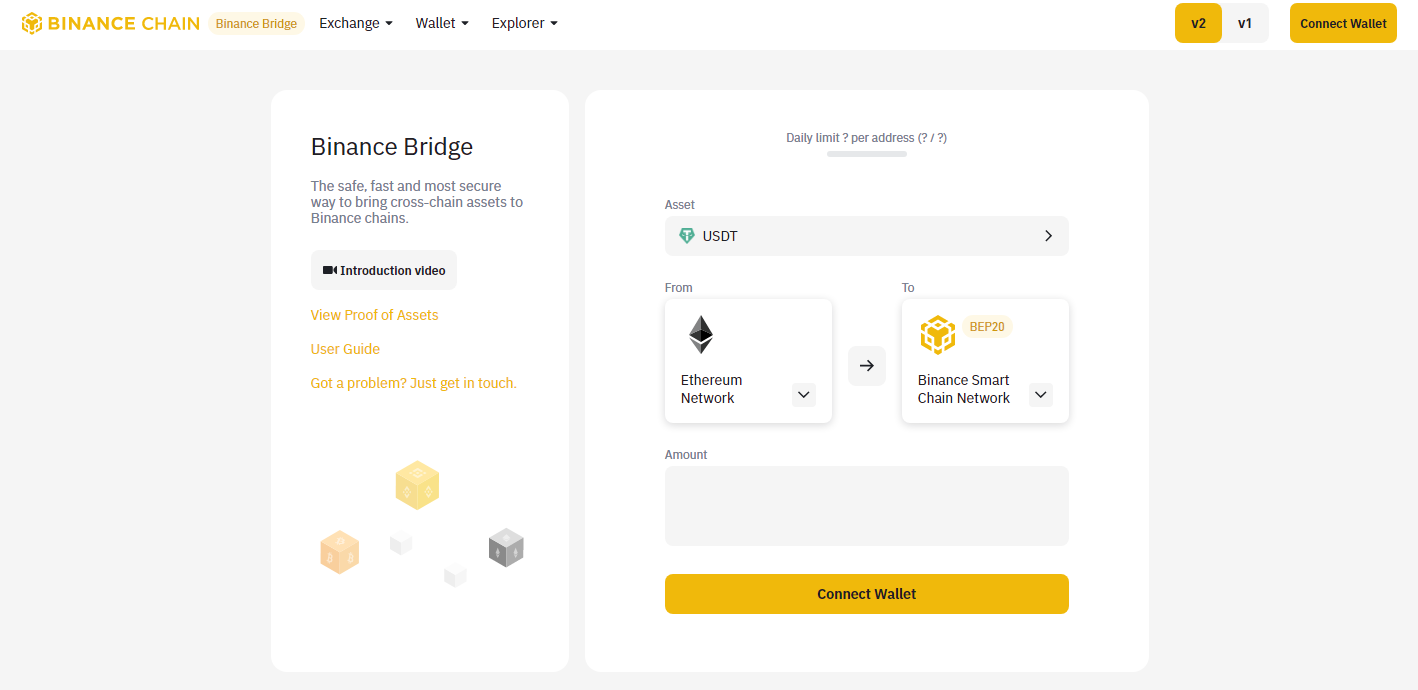Click the From label
Image resolution: width=1418 pixels, height=690 pixels.
click(679, 288)
